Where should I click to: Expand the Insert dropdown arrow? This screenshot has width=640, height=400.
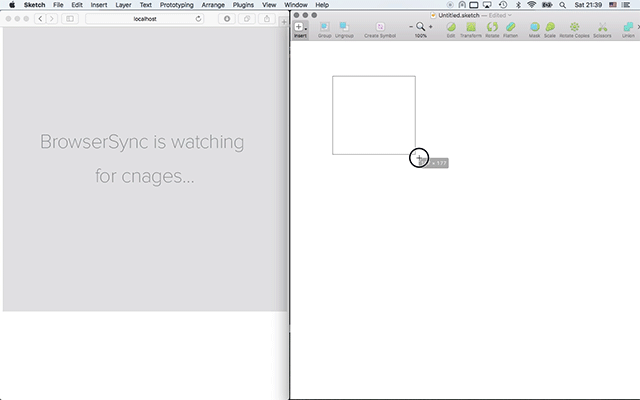(306, 29)
